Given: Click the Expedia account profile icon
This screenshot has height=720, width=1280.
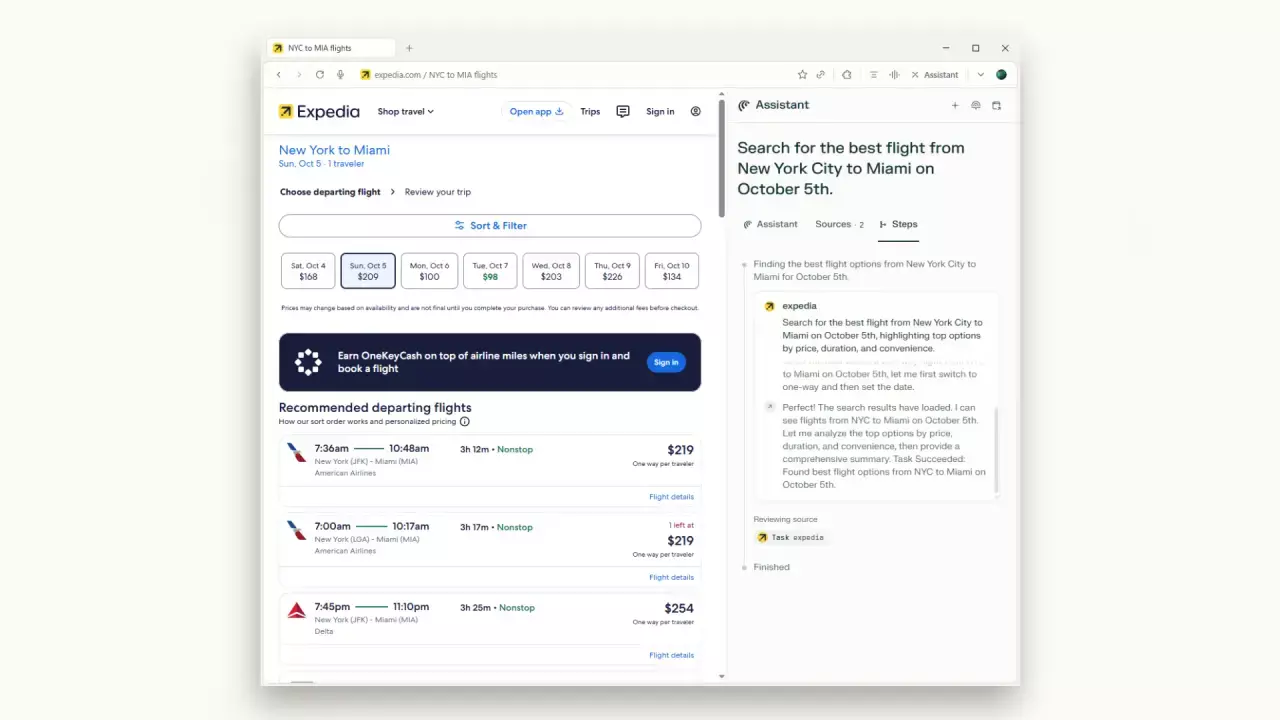Looking at the screenshot, I should pyautogui.click(x=696, y=112).
